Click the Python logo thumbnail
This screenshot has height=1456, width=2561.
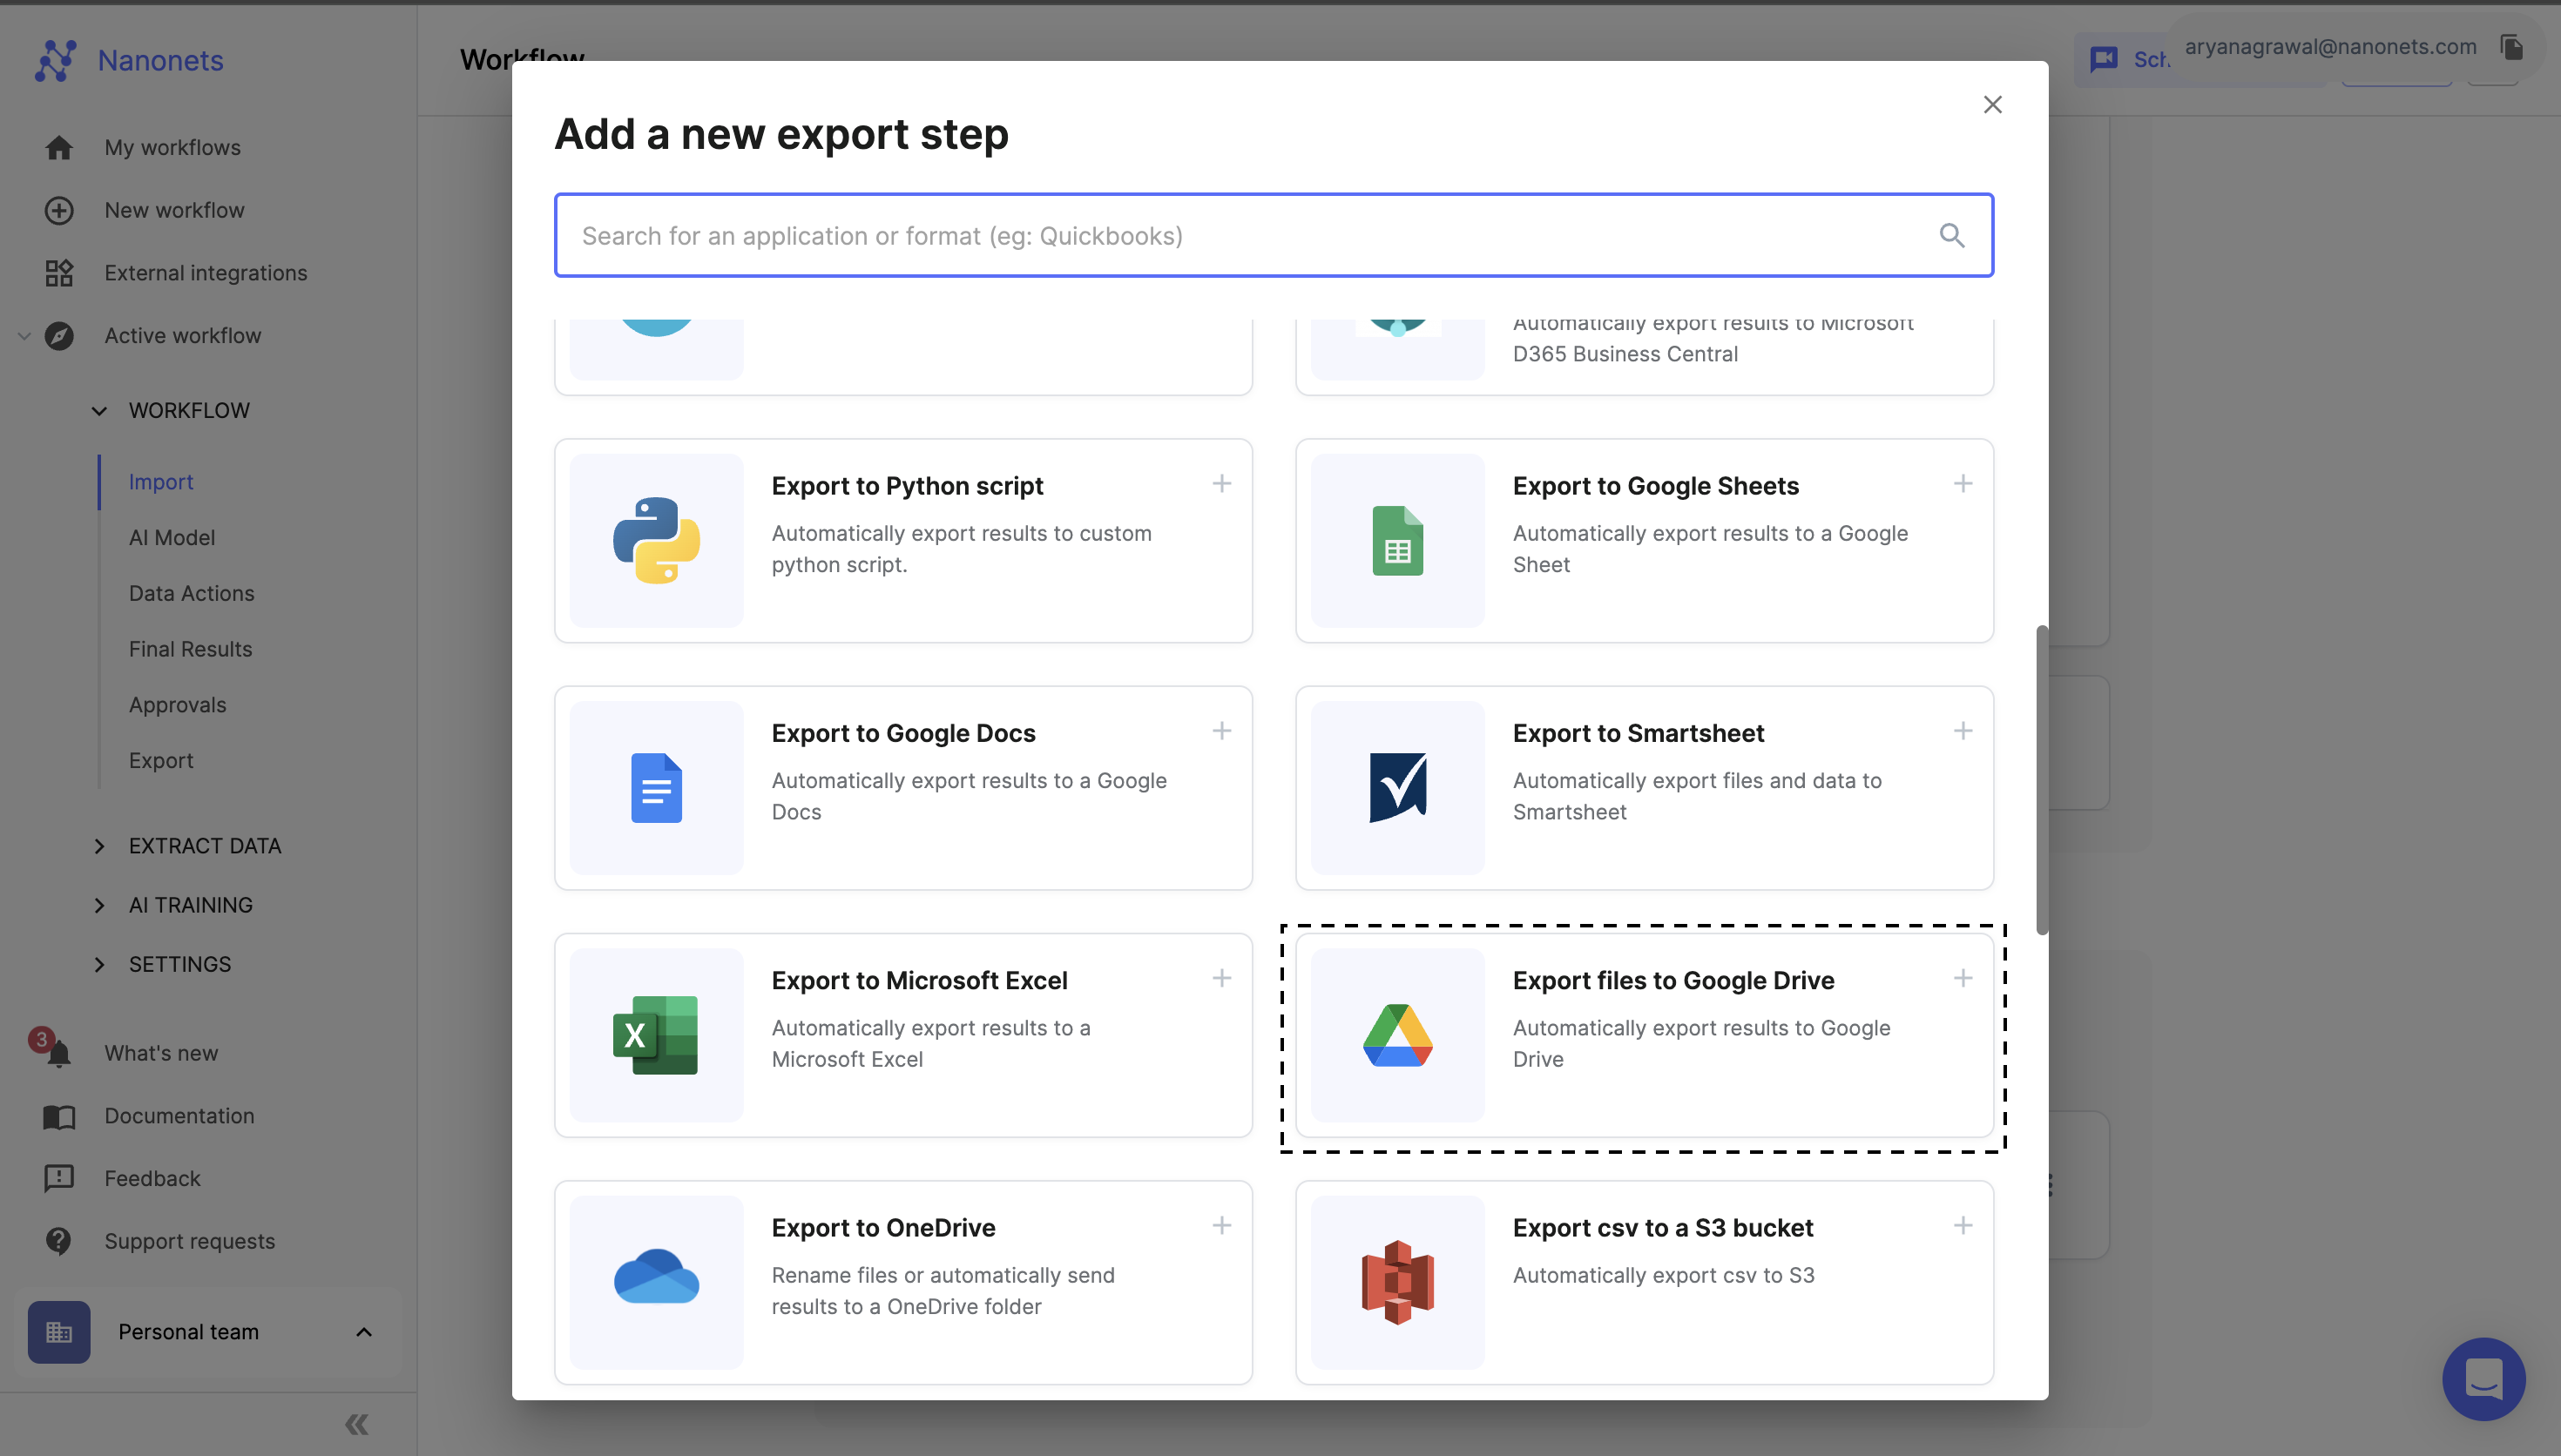[656, 541]
